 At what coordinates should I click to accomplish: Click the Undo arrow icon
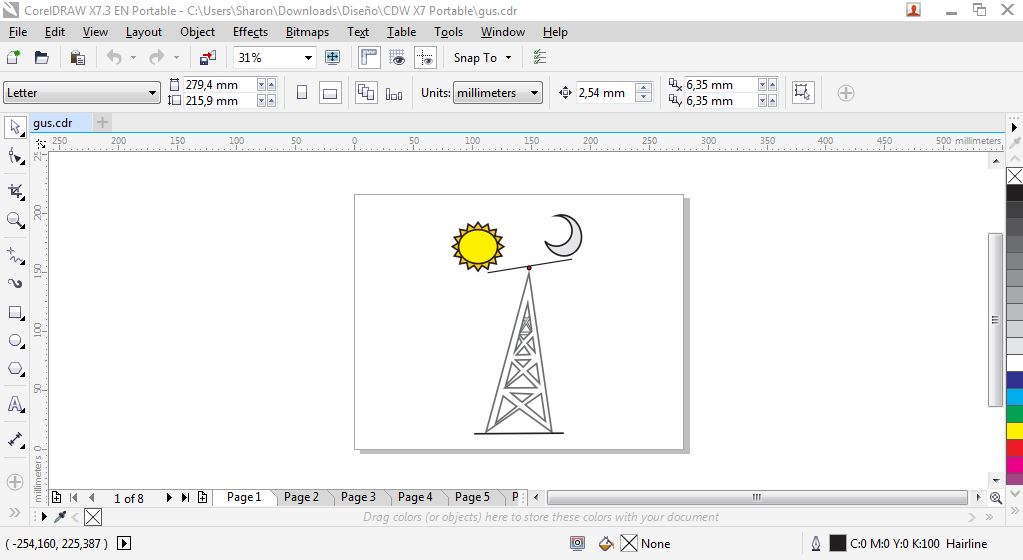114,57
